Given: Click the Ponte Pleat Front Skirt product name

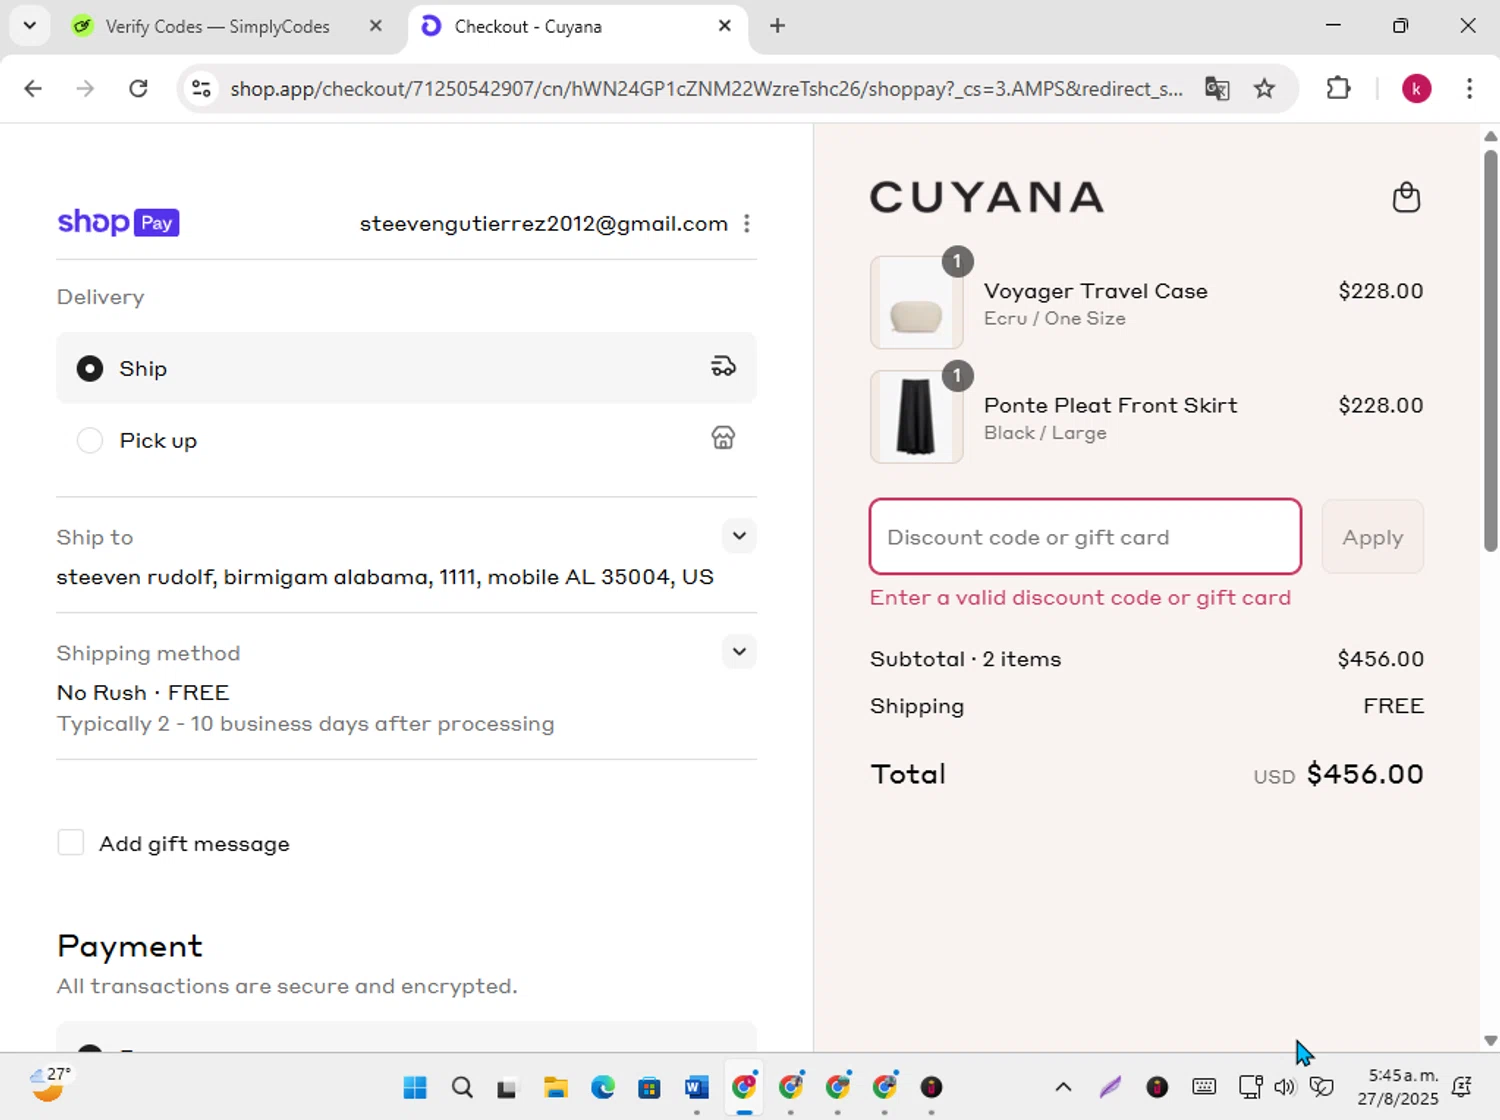Looking at the screenshot, I should click(1110, 405).
